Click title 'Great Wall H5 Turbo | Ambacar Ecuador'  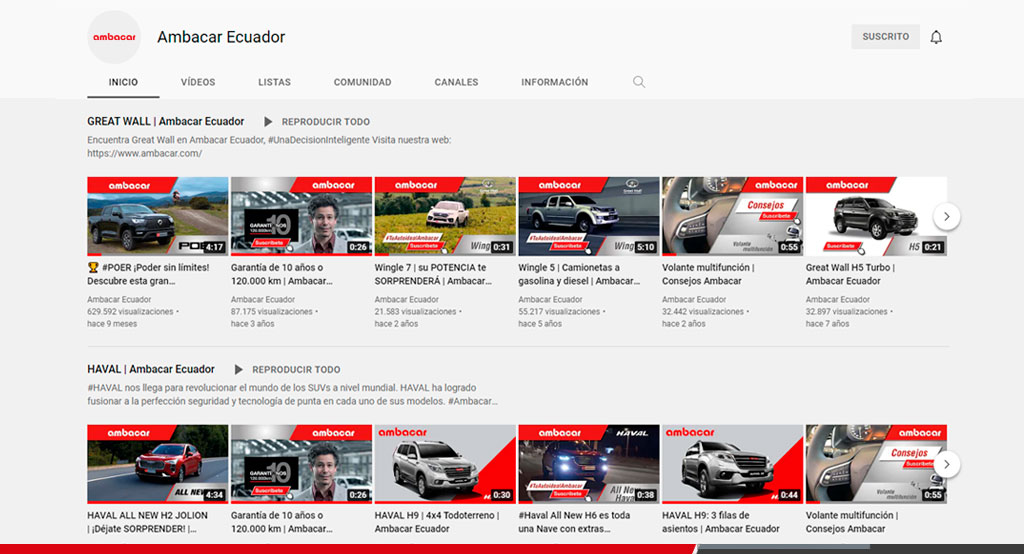click(850, 274)
